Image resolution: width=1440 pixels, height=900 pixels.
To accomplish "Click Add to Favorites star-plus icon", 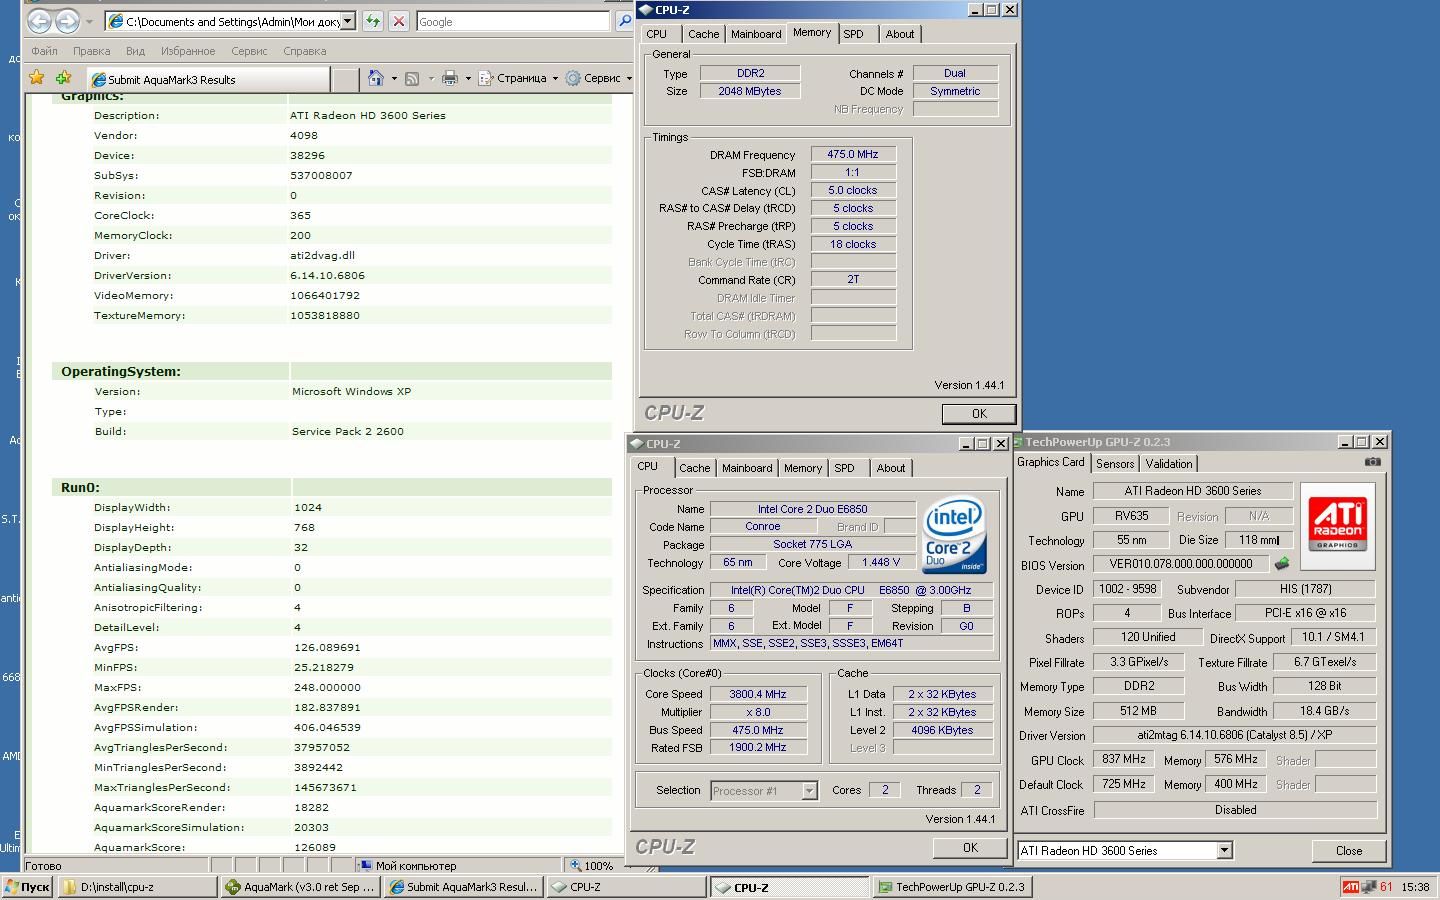I will (63, 78).
